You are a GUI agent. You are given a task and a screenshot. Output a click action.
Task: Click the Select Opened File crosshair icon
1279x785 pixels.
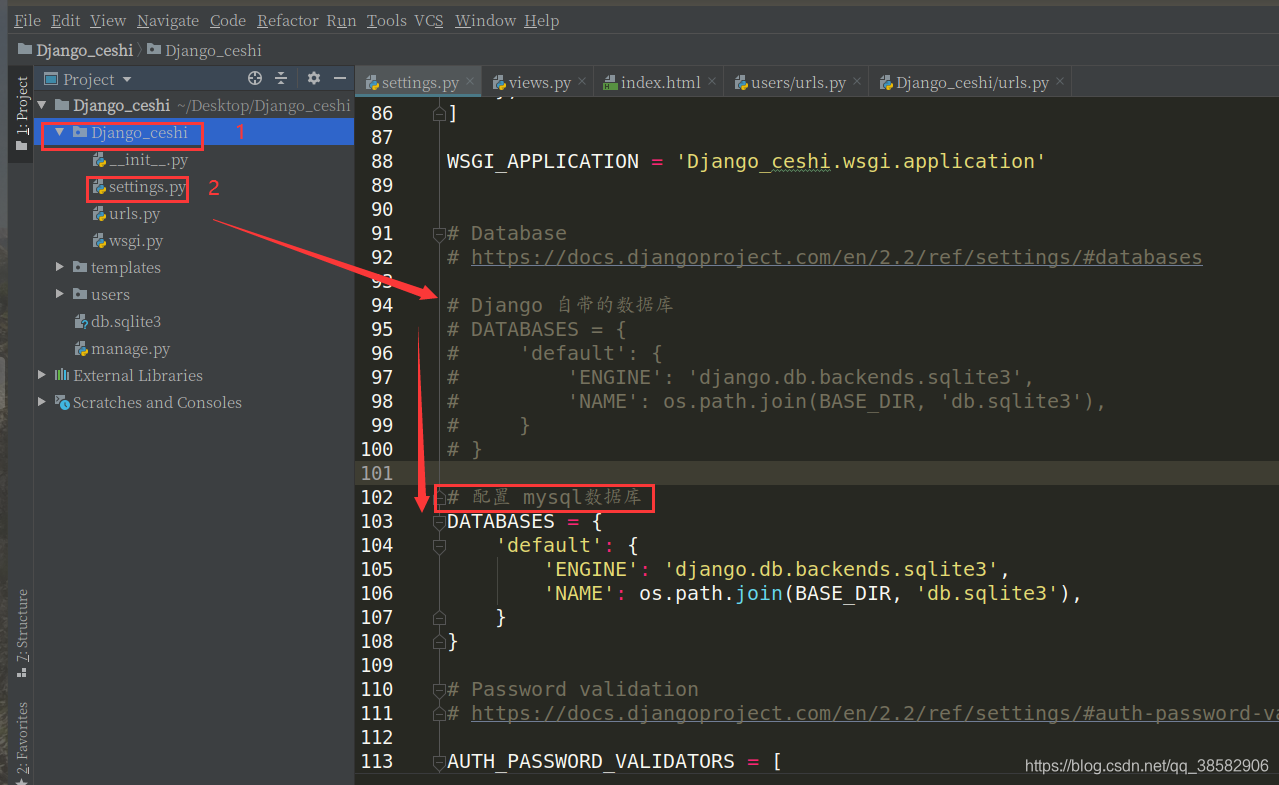pyautogui.click(x=255, y=78)
